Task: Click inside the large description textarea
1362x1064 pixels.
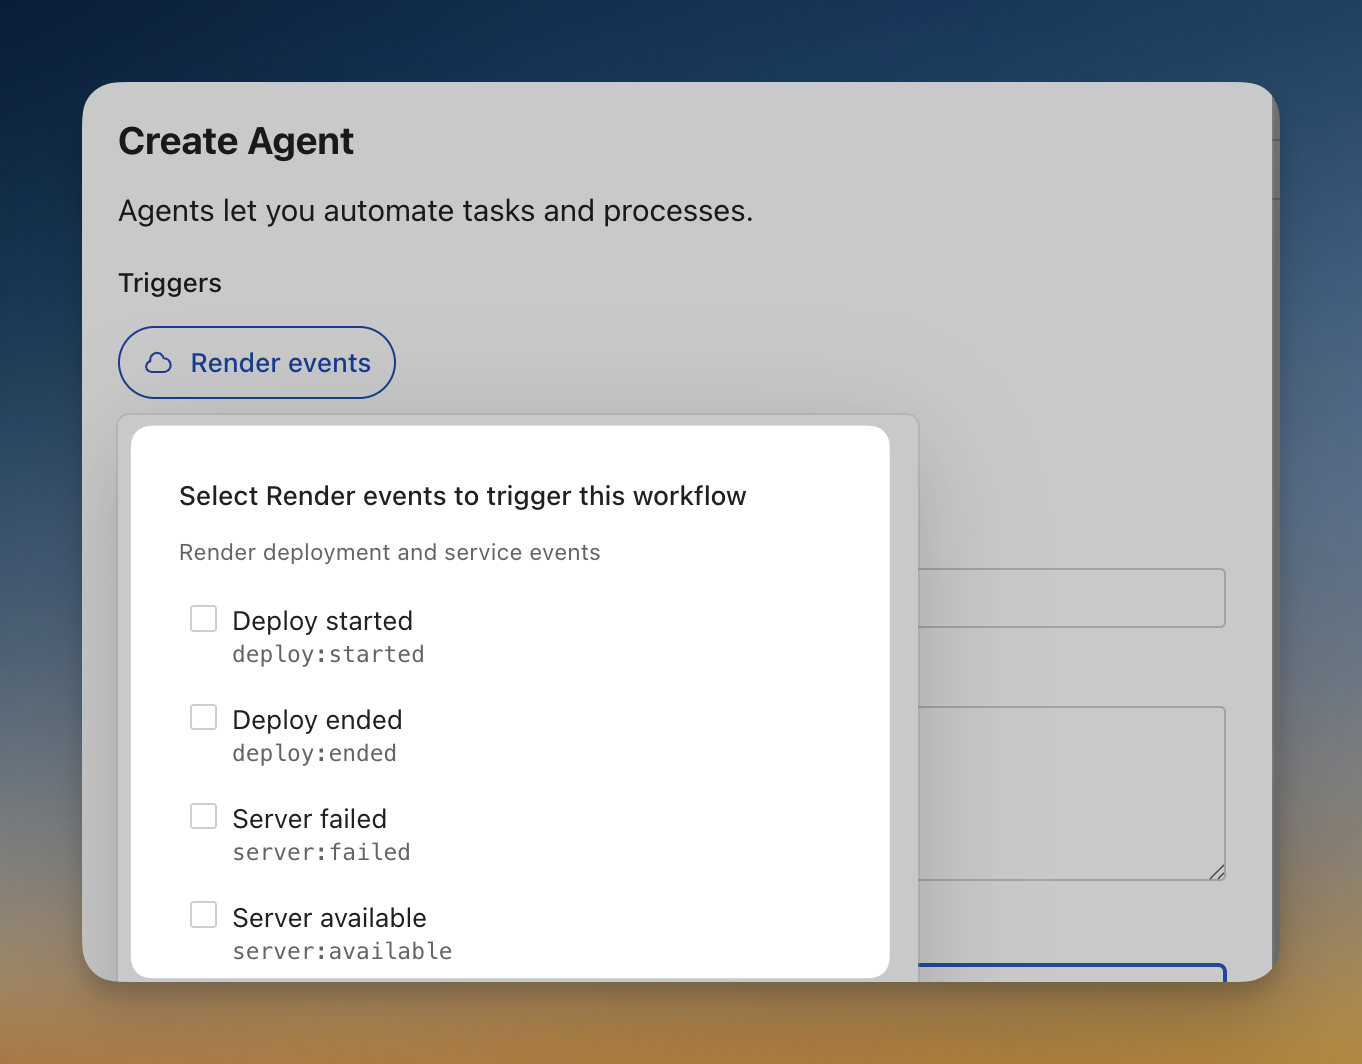Action: pyautogui.click(x=1070, y=790)
